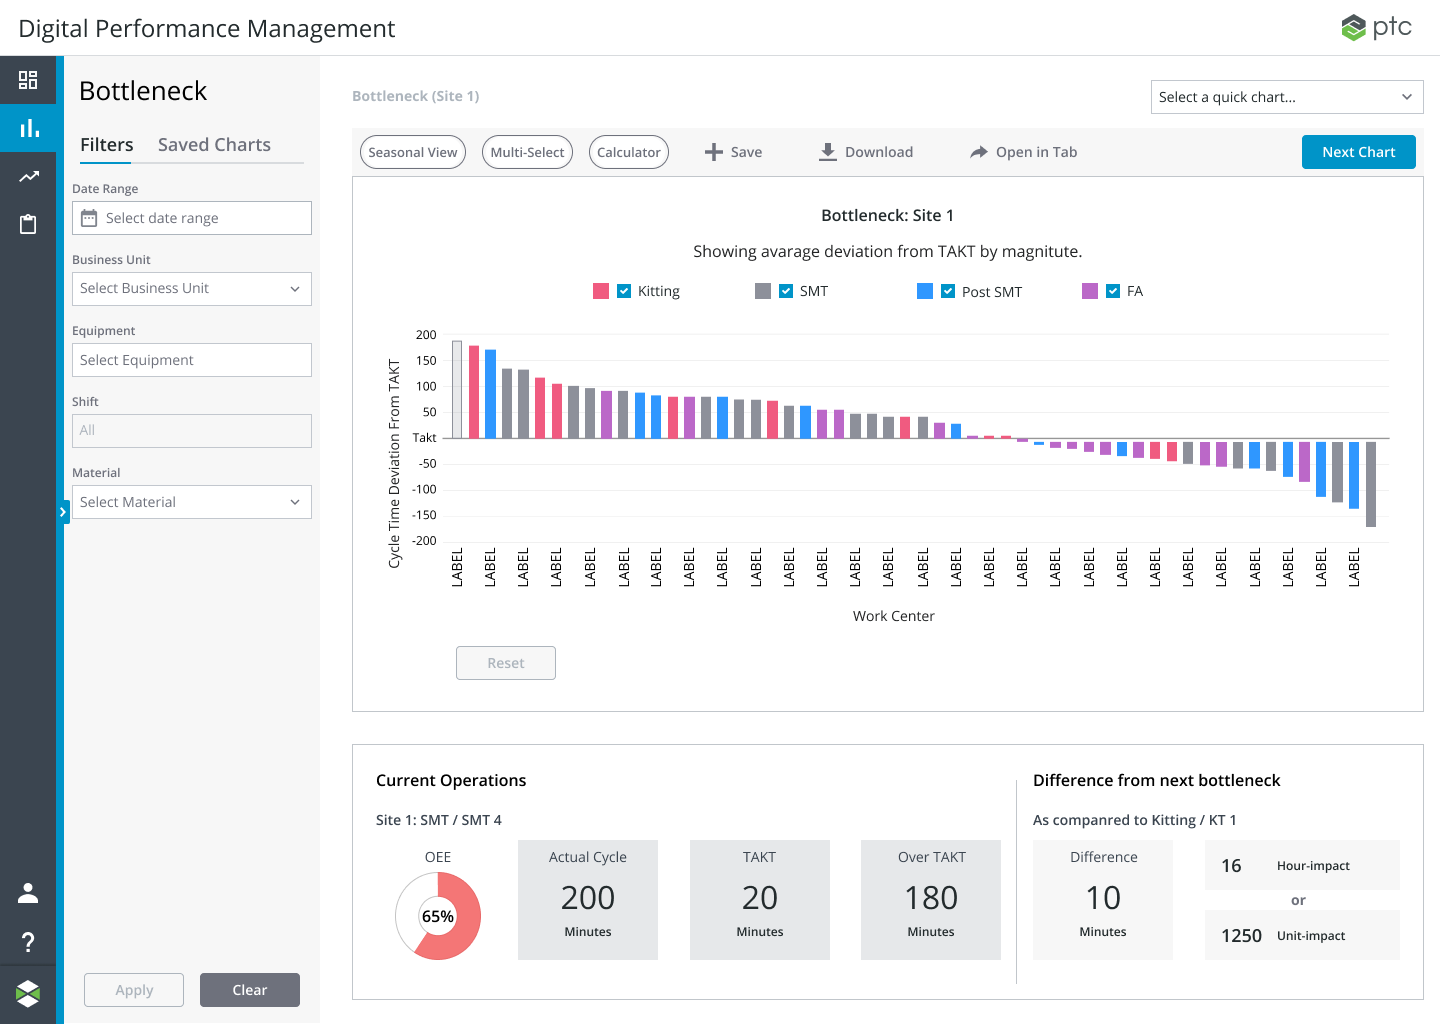Open the dashboard grid icon in sidebar
The height and width of the screenshot is (1024, 1440).
point(28,80)
